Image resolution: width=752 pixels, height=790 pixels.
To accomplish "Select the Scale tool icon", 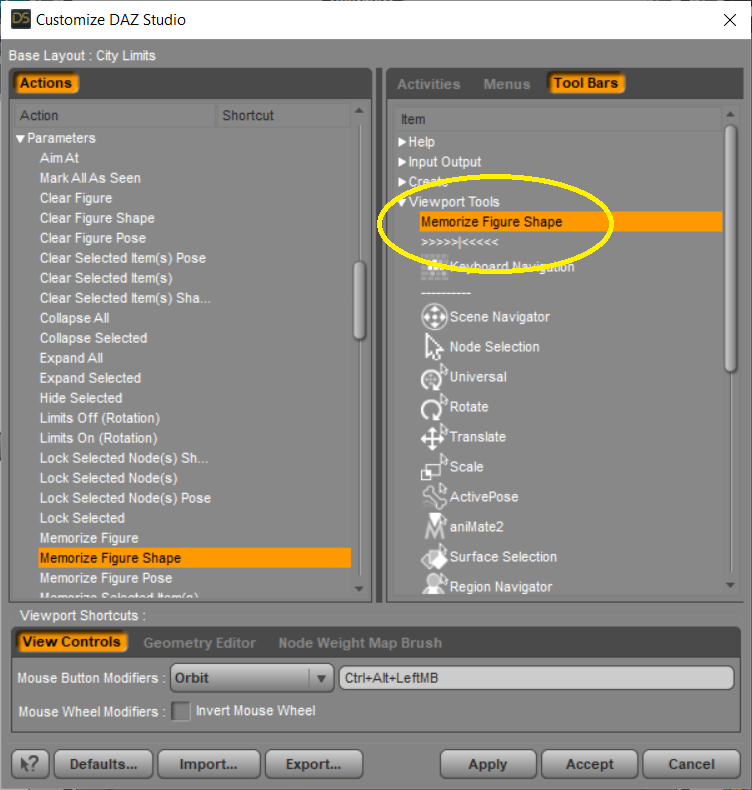I will (x=434, y=467).
